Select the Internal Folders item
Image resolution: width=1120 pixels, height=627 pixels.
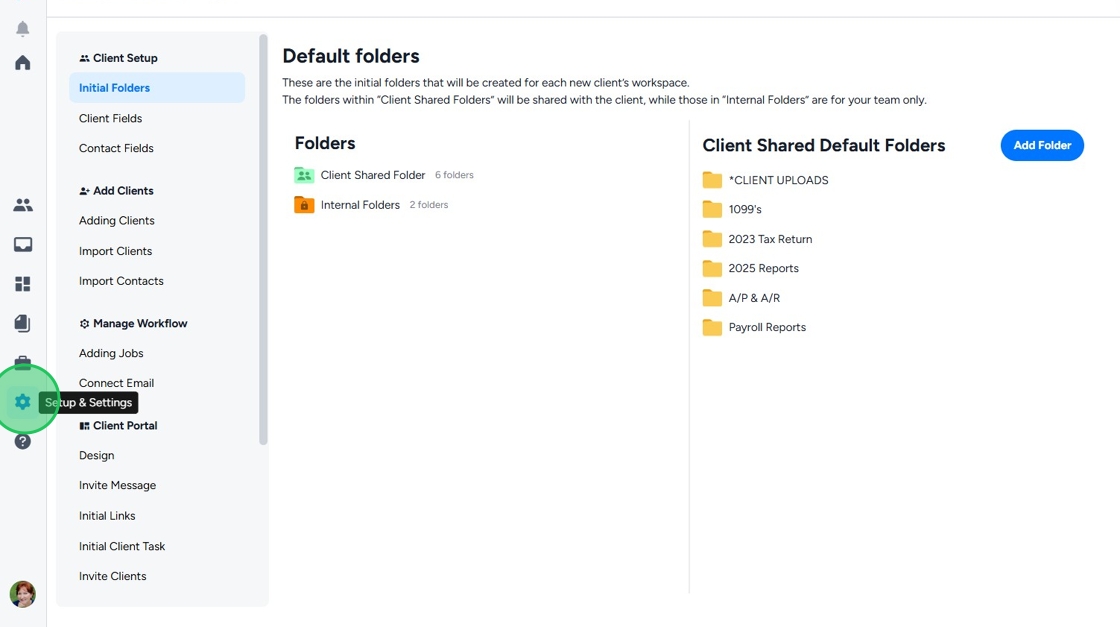click(x=359, y=205)
